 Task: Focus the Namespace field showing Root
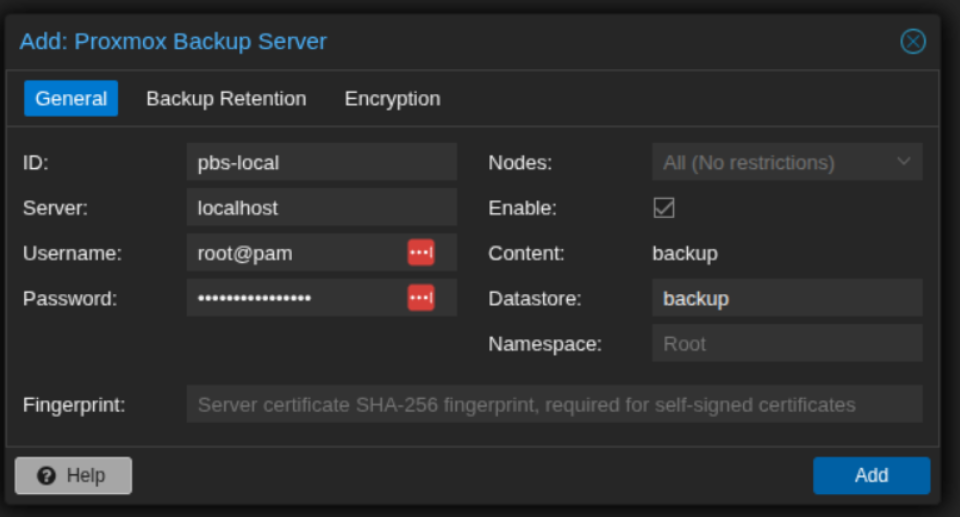point(787,344)
